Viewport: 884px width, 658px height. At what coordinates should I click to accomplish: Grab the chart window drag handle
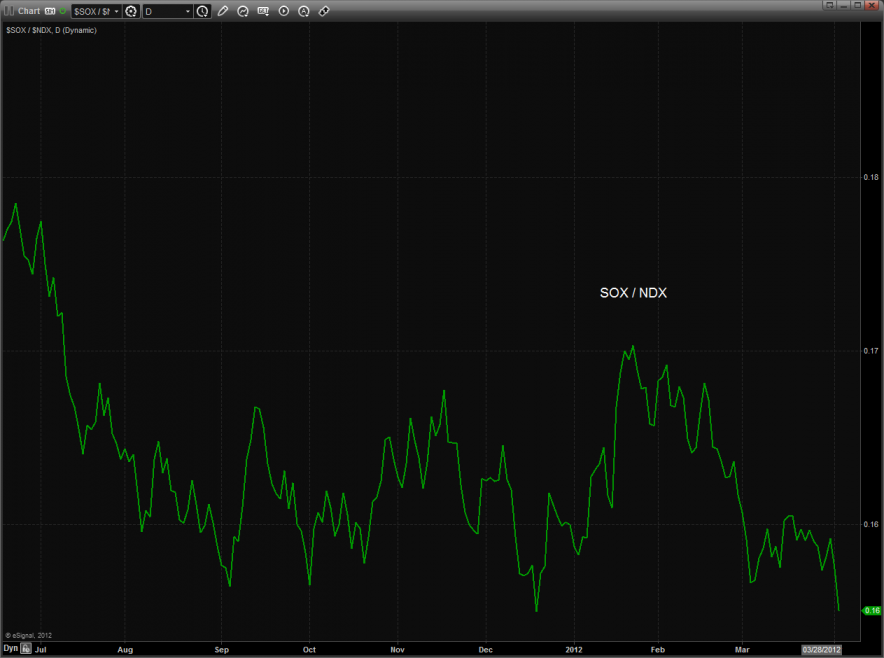8,11
